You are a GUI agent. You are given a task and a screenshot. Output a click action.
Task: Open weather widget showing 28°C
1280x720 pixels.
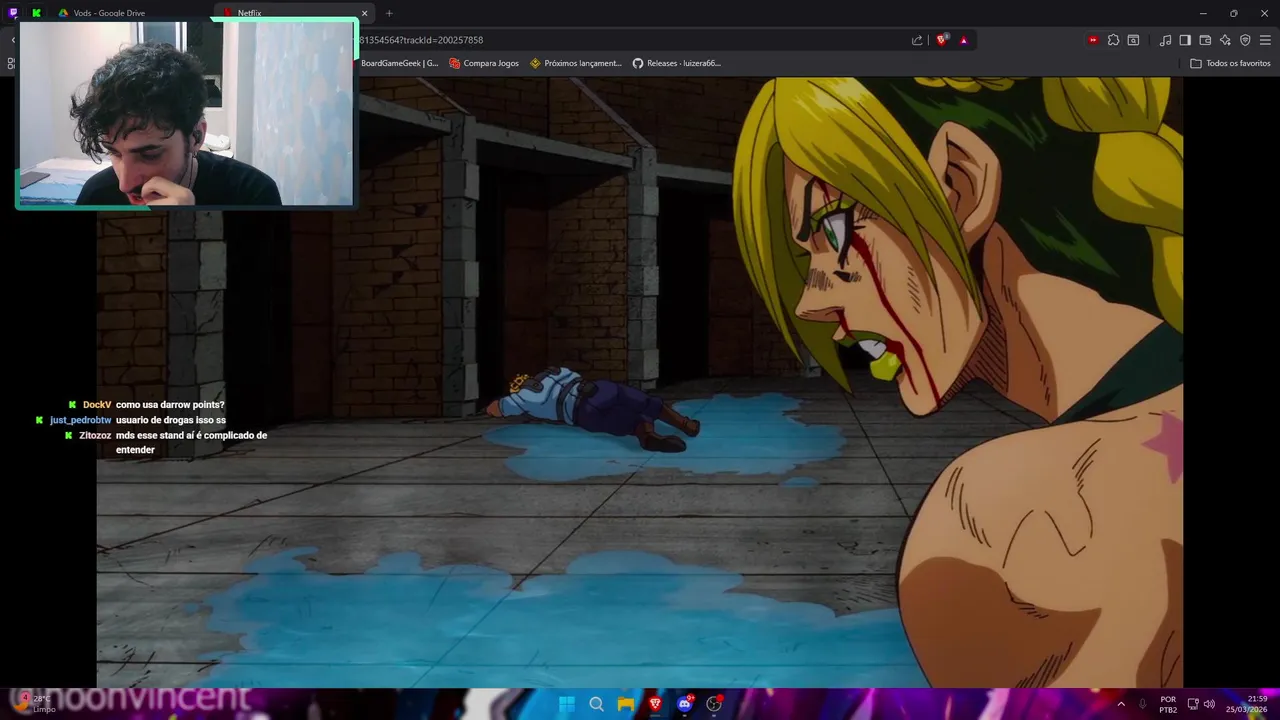pos(35,704)
